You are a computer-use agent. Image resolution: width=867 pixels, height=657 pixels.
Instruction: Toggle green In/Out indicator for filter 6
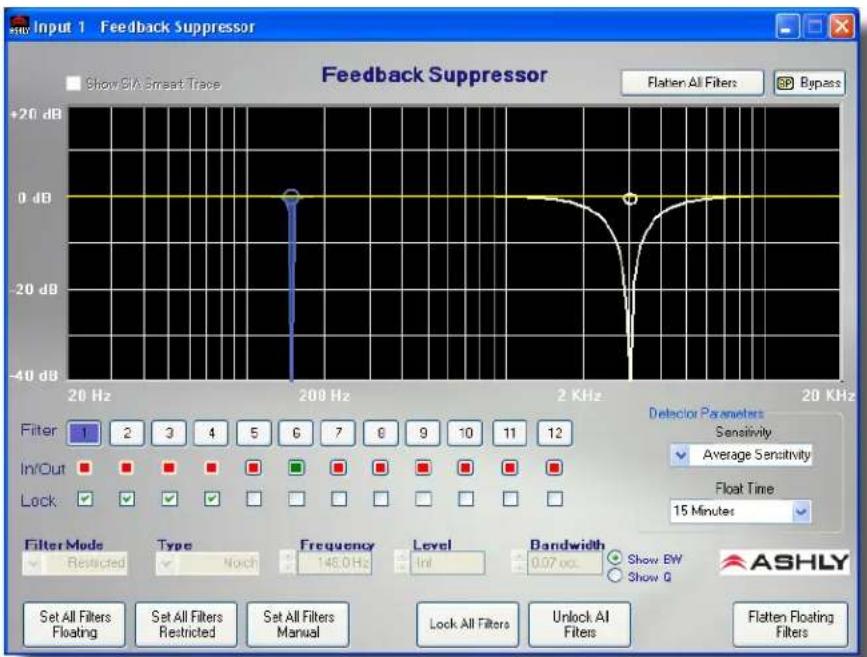[296, 468]
